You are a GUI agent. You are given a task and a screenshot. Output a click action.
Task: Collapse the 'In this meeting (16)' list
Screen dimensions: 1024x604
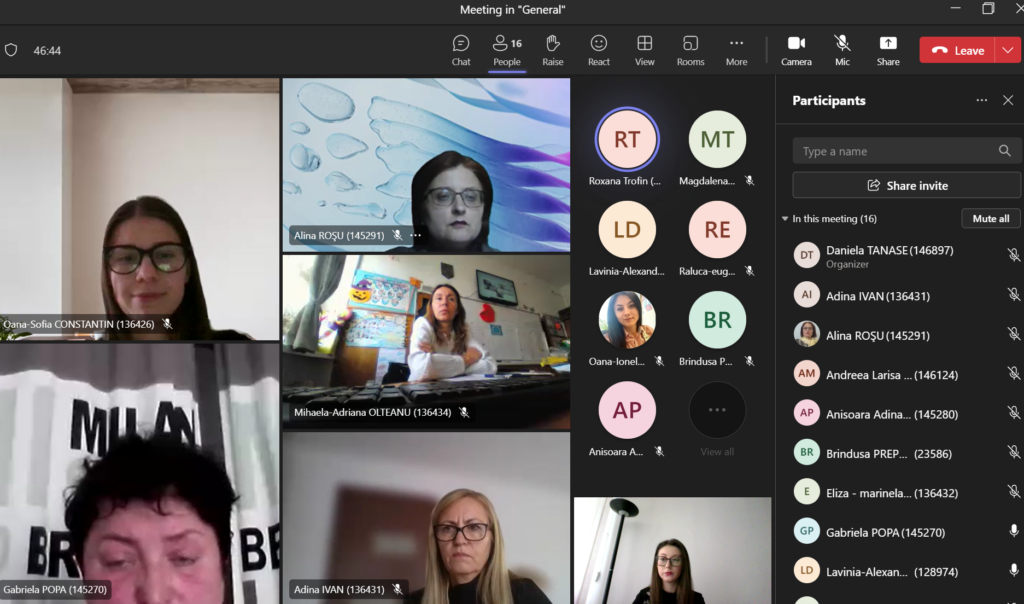[x=785, y=219]
